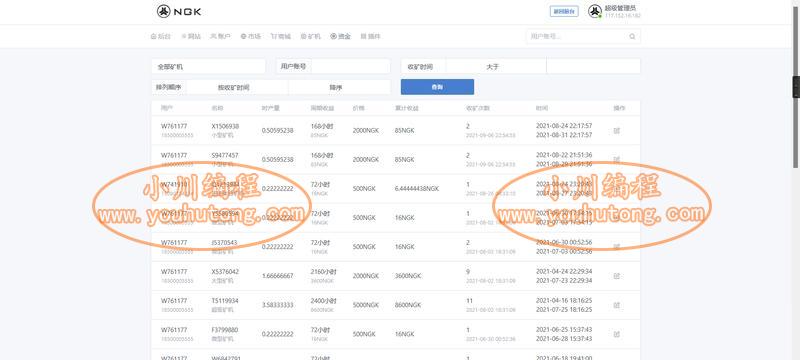Click miner name X1506938
The image size is (800, 360).
tap(225, 126)
